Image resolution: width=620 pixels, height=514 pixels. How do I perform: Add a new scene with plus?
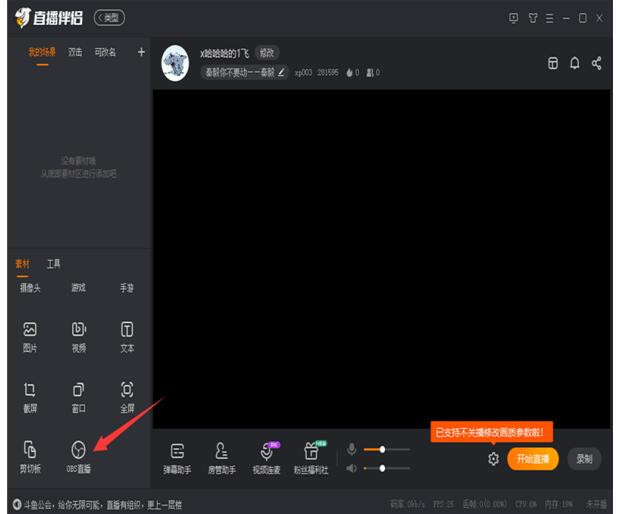[x=141, y=52]
